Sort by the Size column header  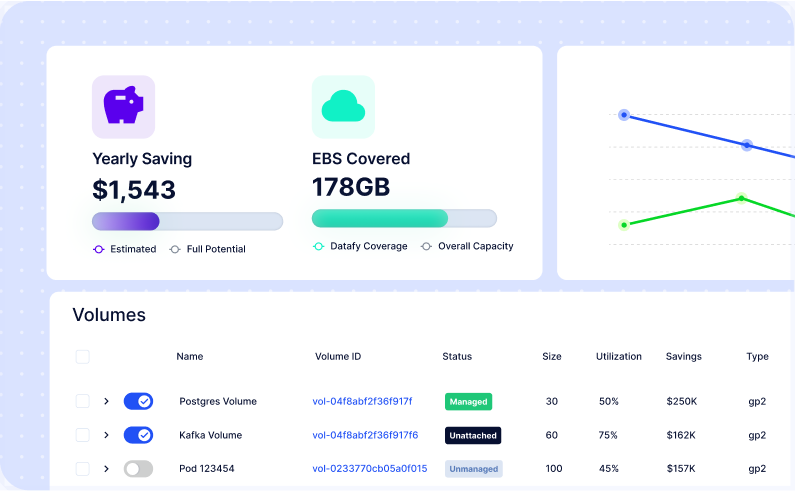click(552, 357)
